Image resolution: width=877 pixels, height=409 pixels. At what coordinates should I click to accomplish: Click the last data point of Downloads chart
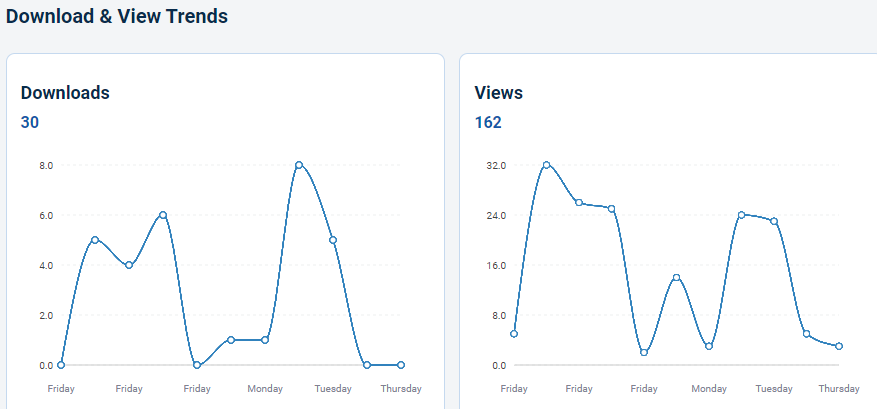(401, 365)
